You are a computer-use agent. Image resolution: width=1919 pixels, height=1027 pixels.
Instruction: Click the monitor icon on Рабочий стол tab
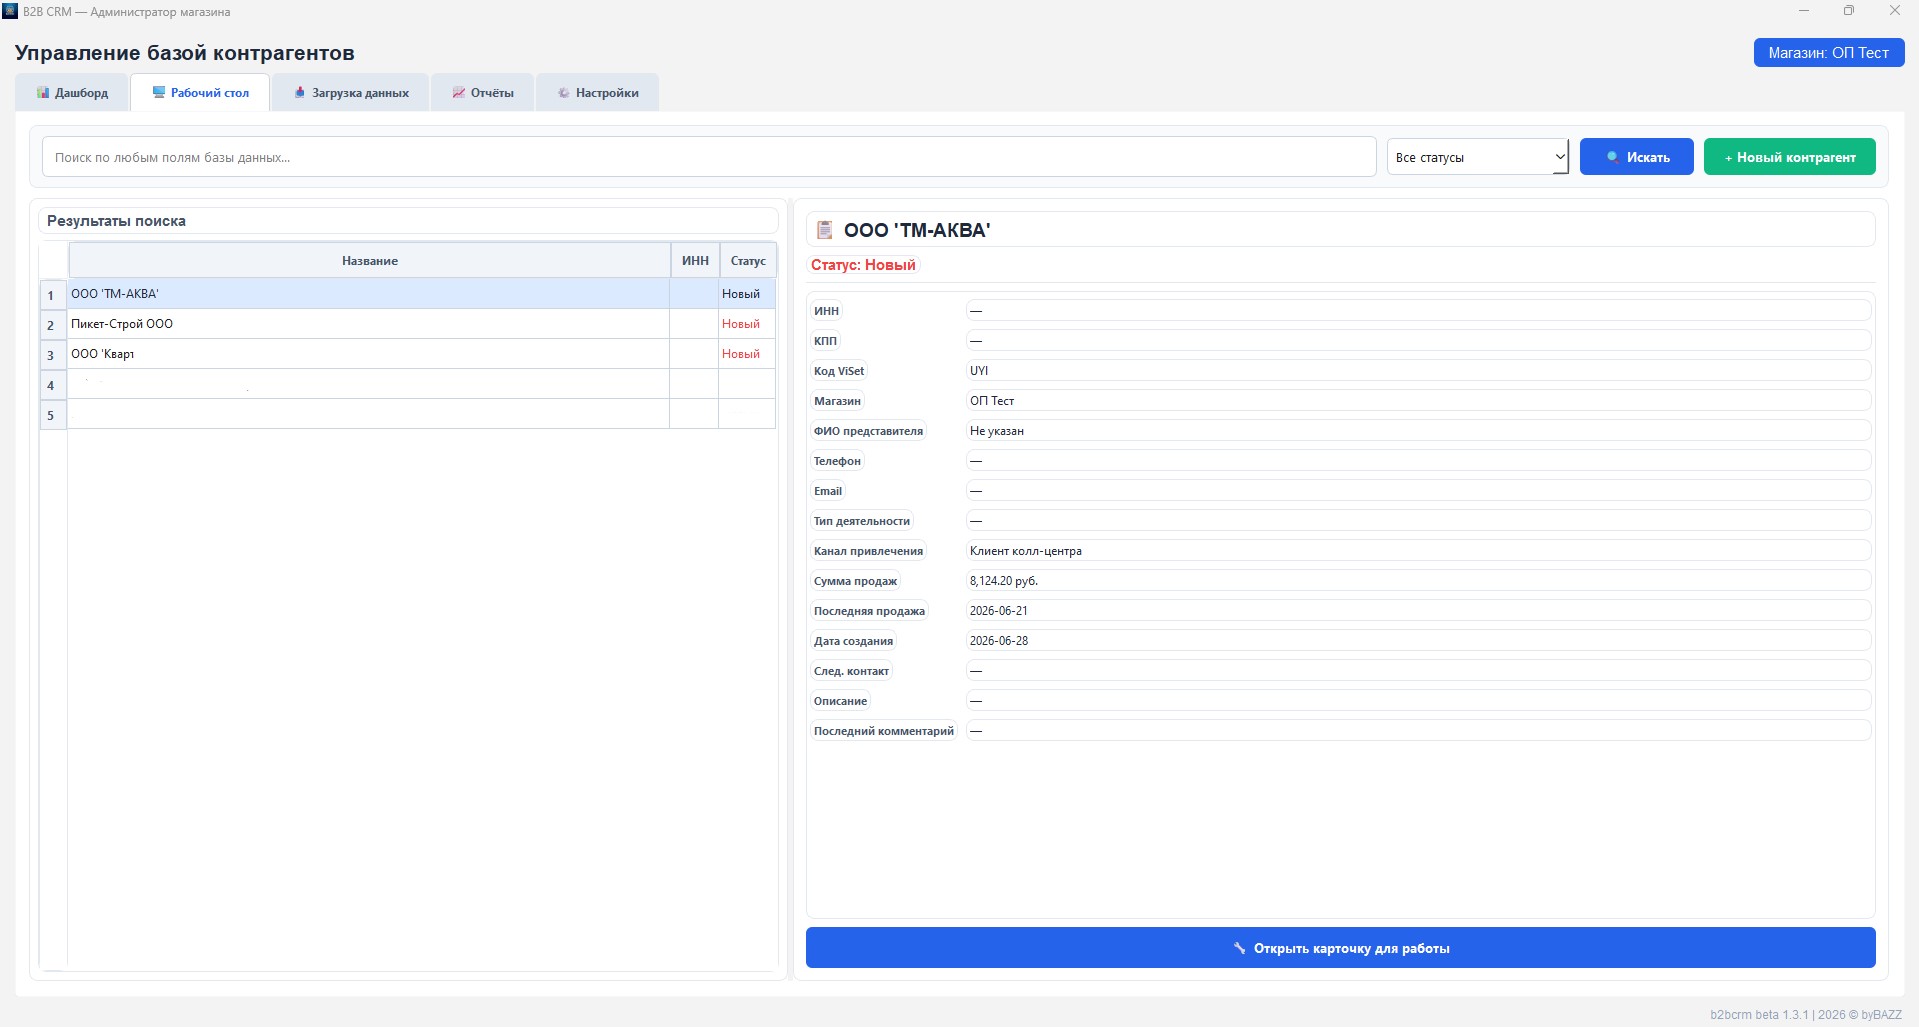(159, 92)
